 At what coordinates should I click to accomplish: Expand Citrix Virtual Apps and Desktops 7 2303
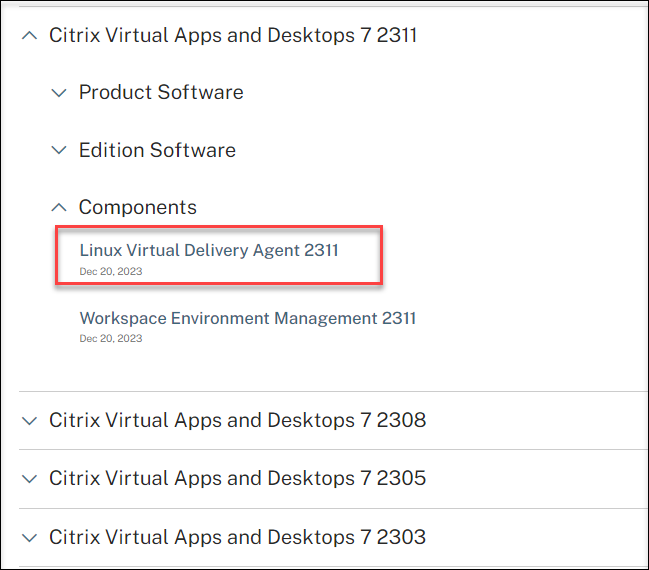tap(237, 538)
